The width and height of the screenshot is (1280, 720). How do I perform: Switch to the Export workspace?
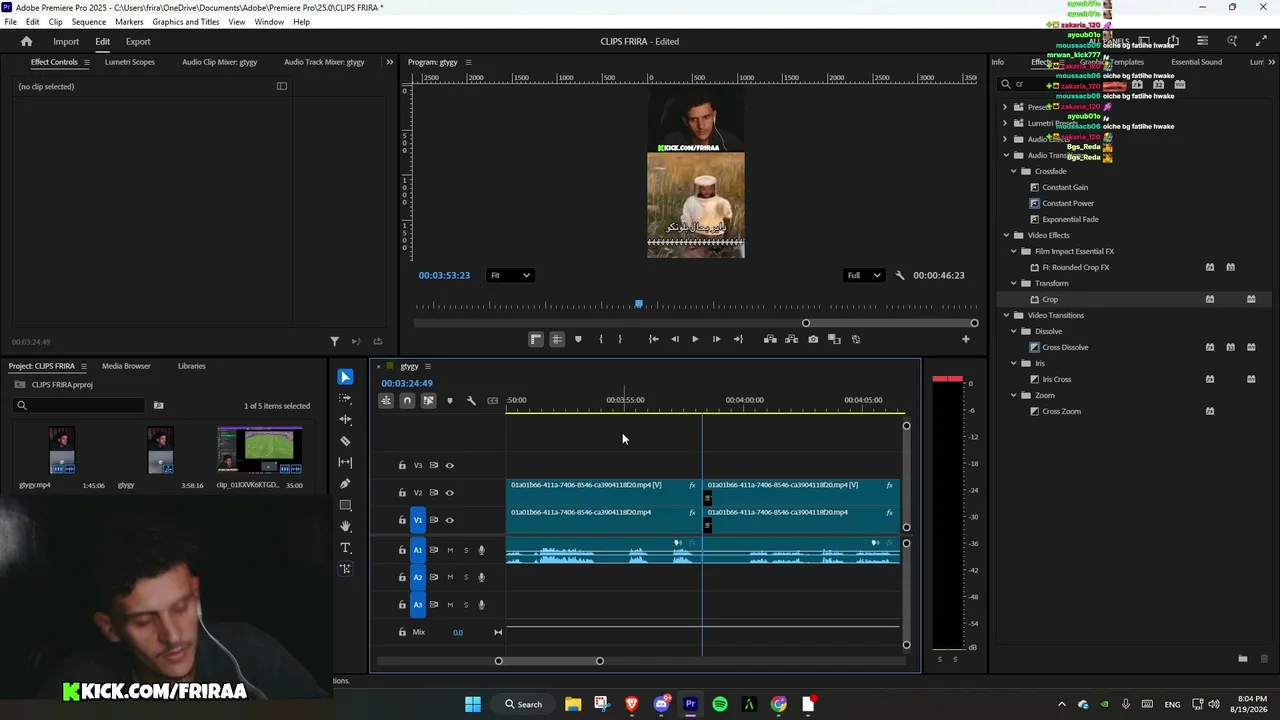[x=138, y=42]
